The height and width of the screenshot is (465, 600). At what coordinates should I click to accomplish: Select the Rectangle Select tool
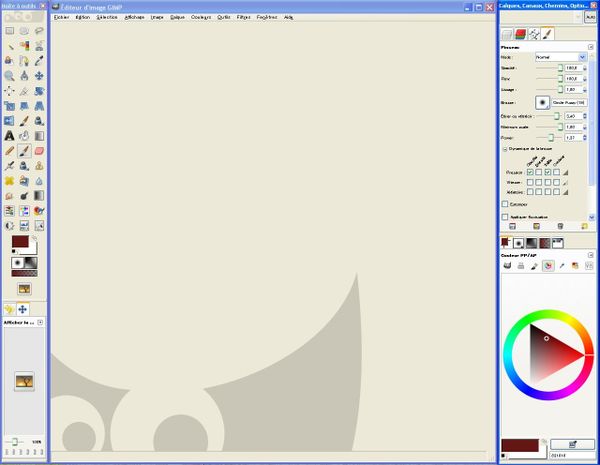(9, 31)
